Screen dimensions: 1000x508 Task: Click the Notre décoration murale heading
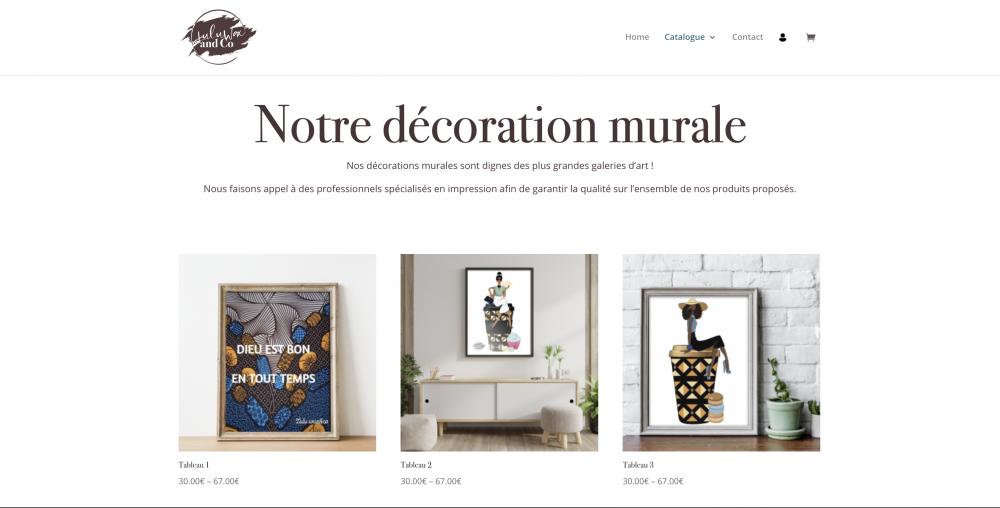coord(500,124)
